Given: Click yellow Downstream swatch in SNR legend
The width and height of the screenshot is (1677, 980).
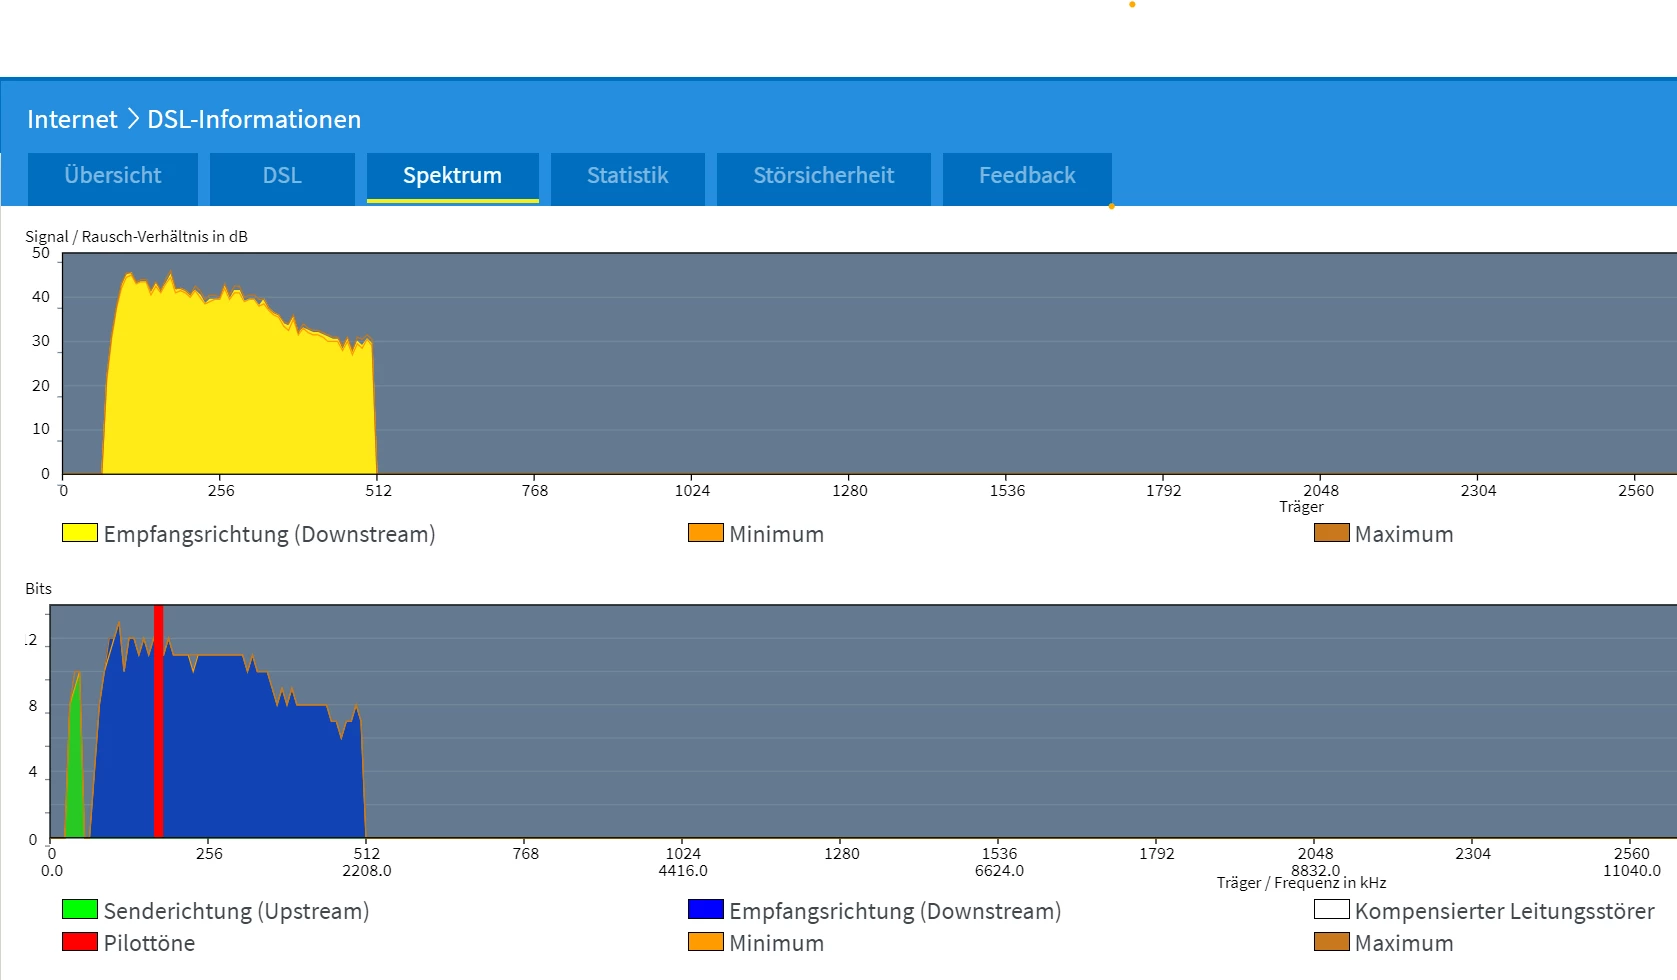Looking at the screenshot, I should [x=80, y=533].
